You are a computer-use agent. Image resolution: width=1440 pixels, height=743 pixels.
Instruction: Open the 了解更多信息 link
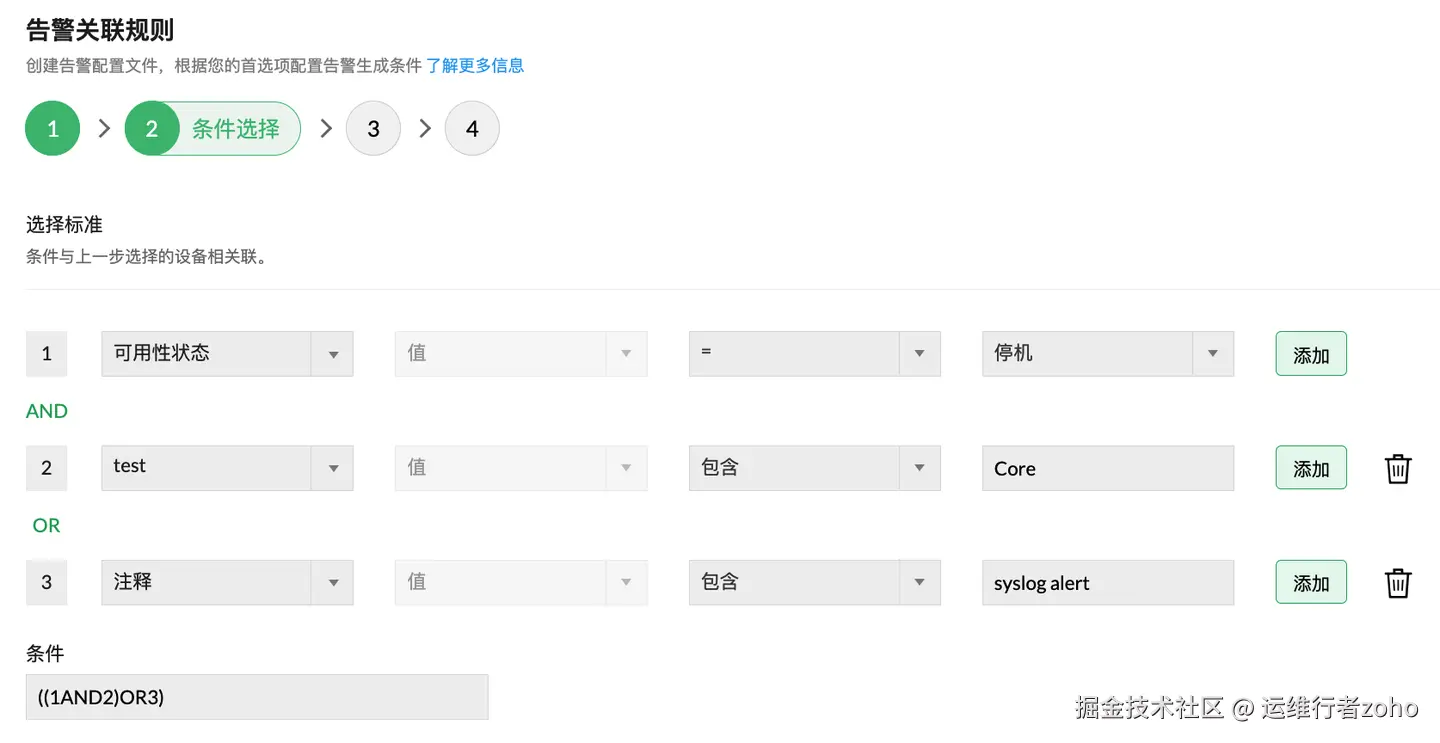475,66
